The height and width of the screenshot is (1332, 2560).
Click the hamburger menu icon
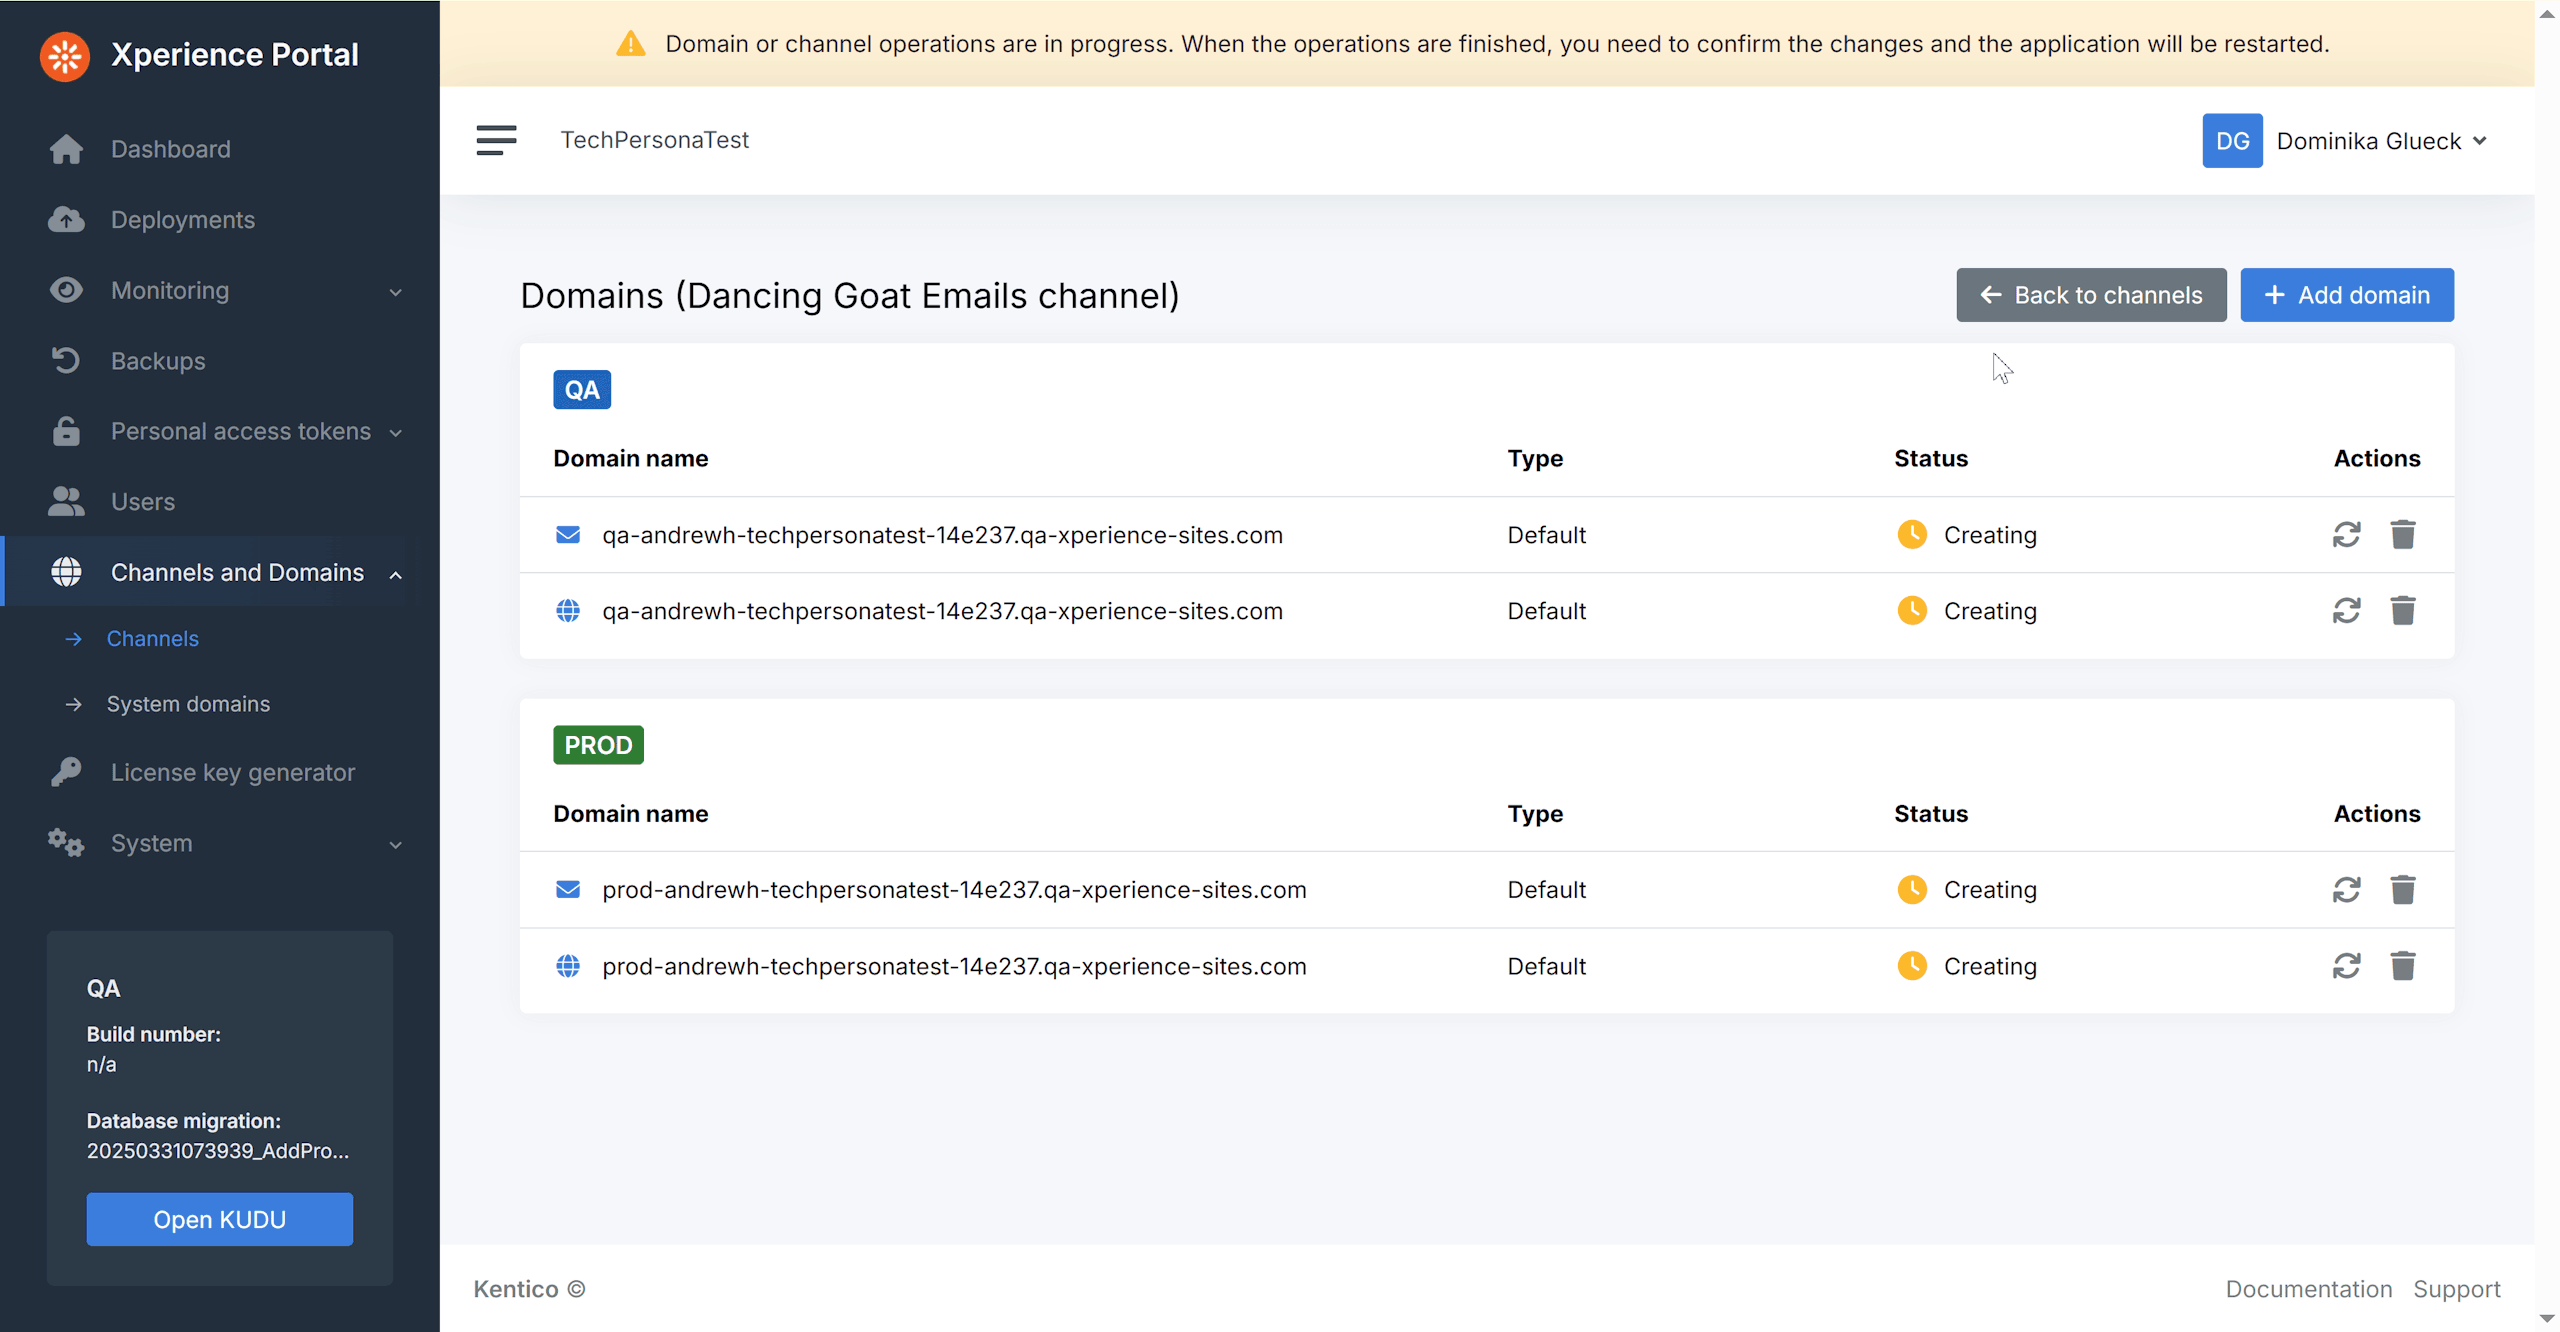[x=496, y=140]
